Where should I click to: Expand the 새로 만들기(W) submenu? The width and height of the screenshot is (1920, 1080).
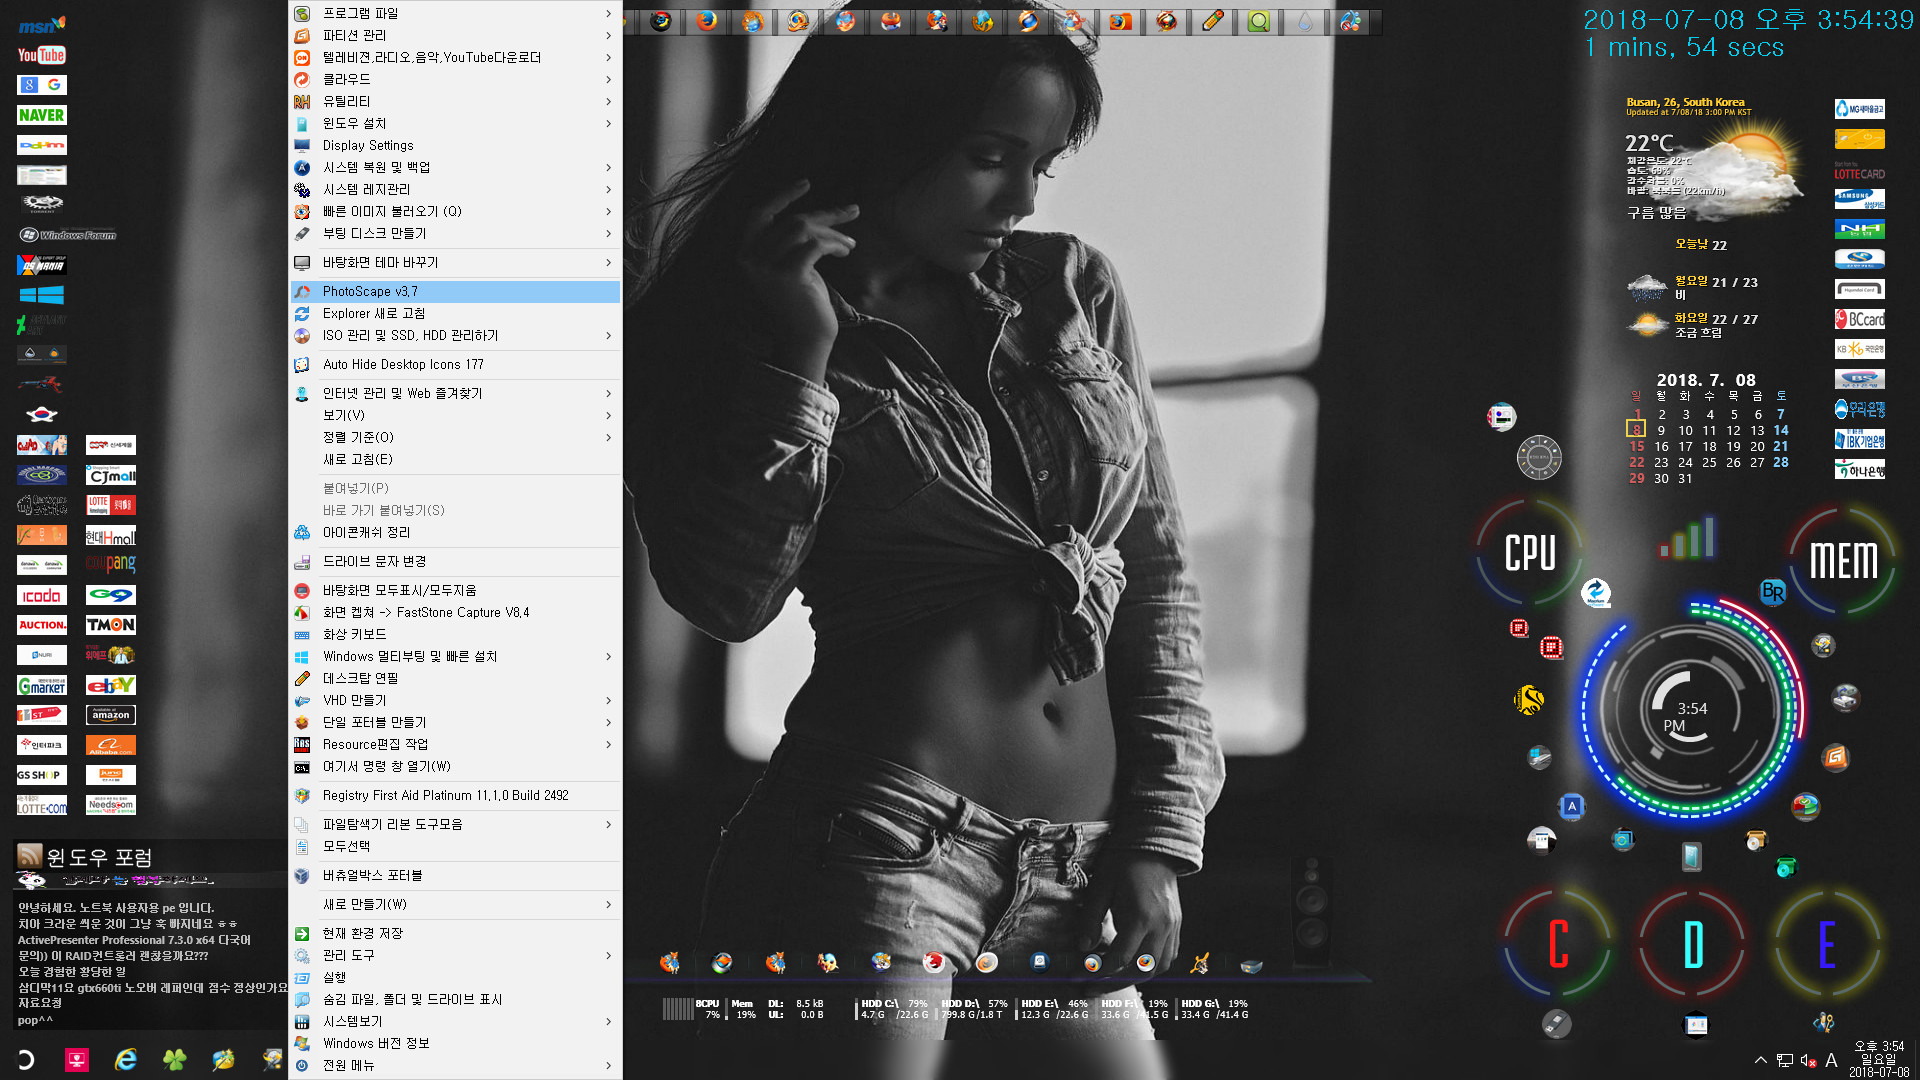pyautogui.click(x=455, y=904)
